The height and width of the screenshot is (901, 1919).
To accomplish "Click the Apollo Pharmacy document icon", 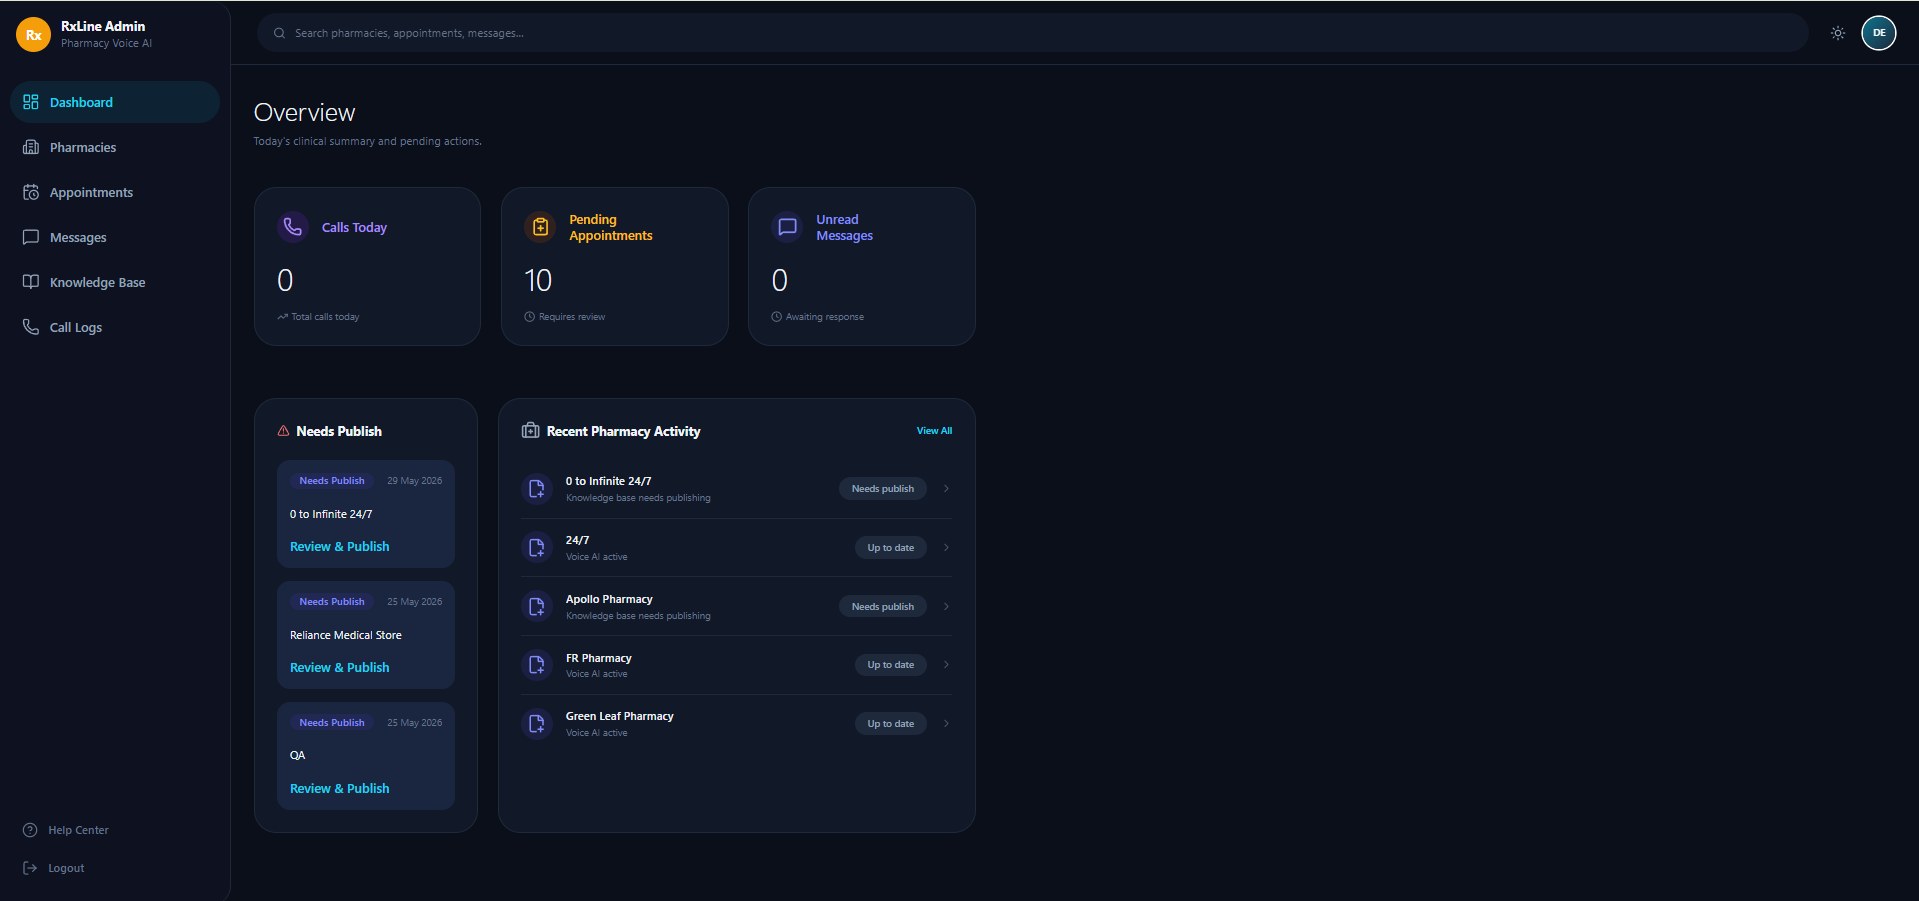I will coord(537,606).
